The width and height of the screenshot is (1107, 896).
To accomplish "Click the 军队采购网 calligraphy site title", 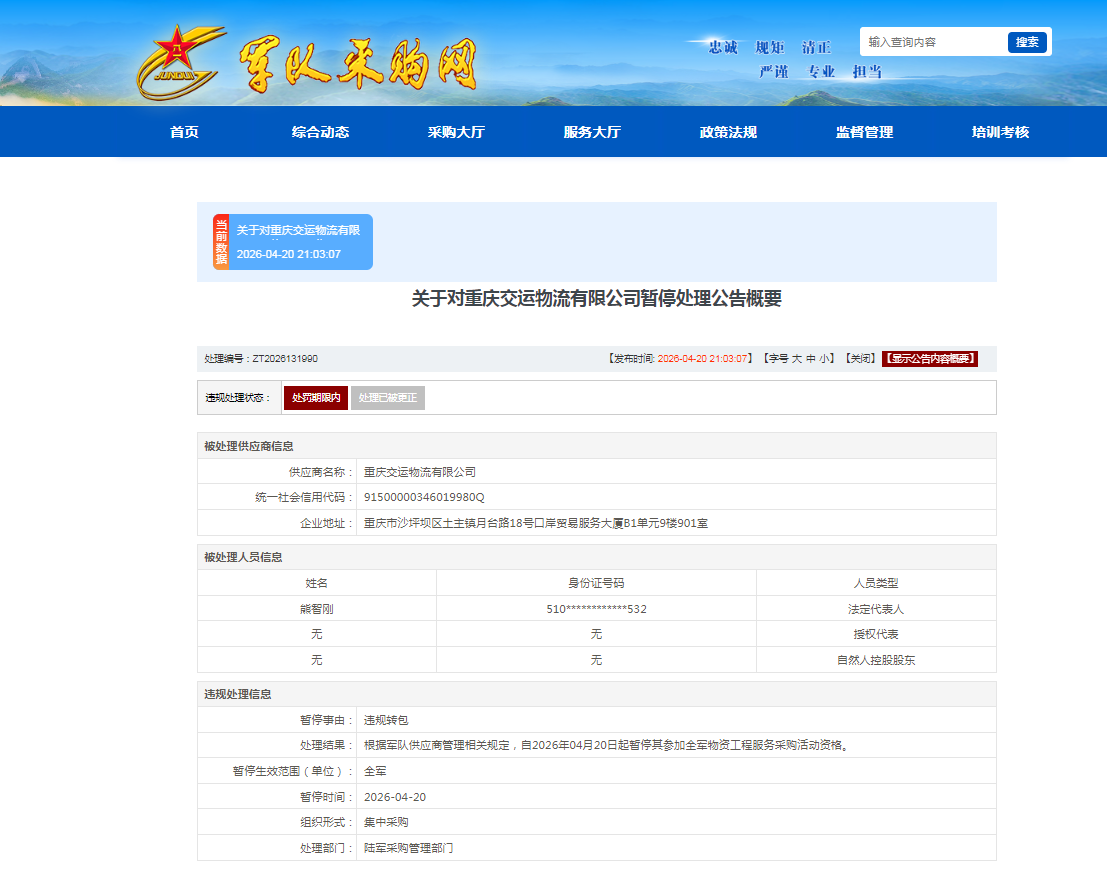I will coord(357,66).
